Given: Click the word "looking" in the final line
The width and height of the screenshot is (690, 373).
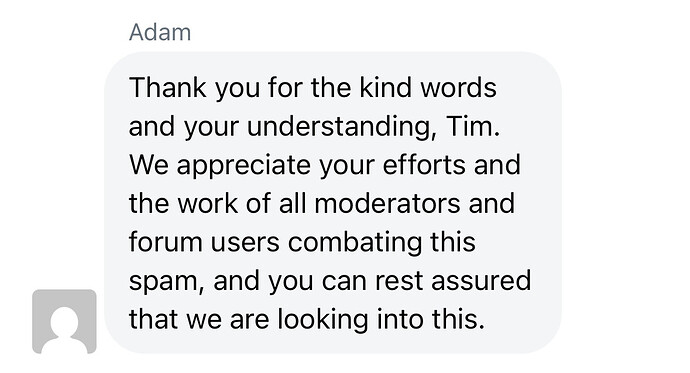Looking at the screenshot, I should pos(323,320).
